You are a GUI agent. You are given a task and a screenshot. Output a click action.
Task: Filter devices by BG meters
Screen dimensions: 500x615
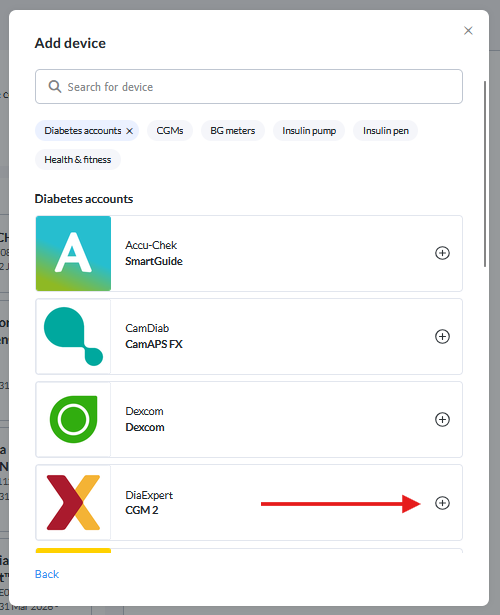[x=233, y=131]
